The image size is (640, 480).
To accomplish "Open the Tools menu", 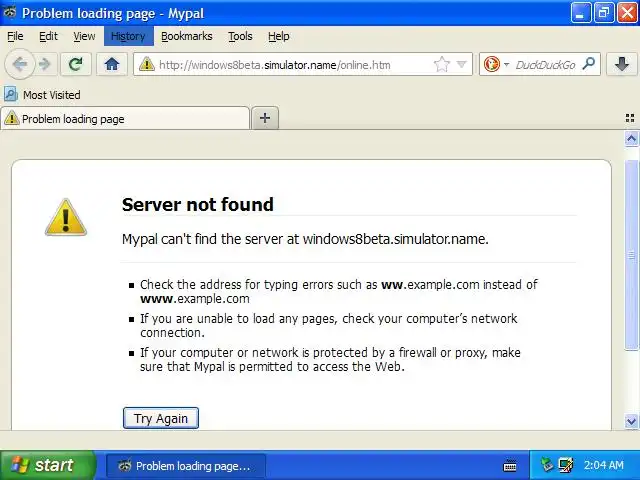I will [240, 36].
